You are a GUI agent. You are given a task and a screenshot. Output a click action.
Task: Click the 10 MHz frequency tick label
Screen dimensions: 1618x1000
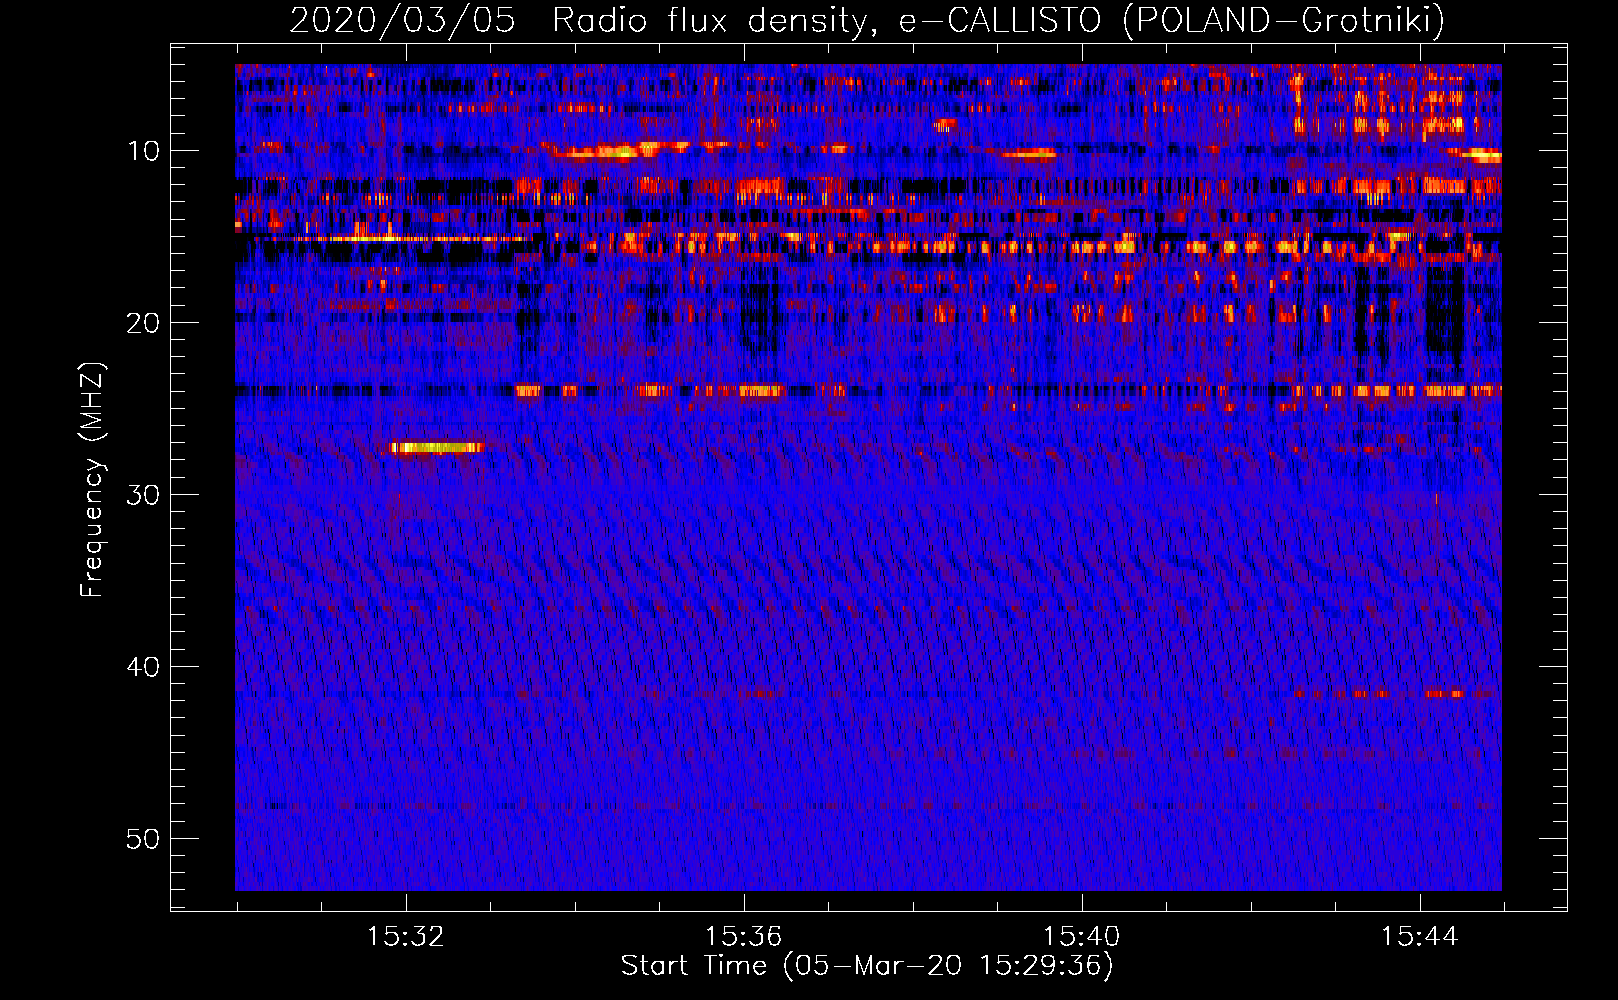[143, 151]
